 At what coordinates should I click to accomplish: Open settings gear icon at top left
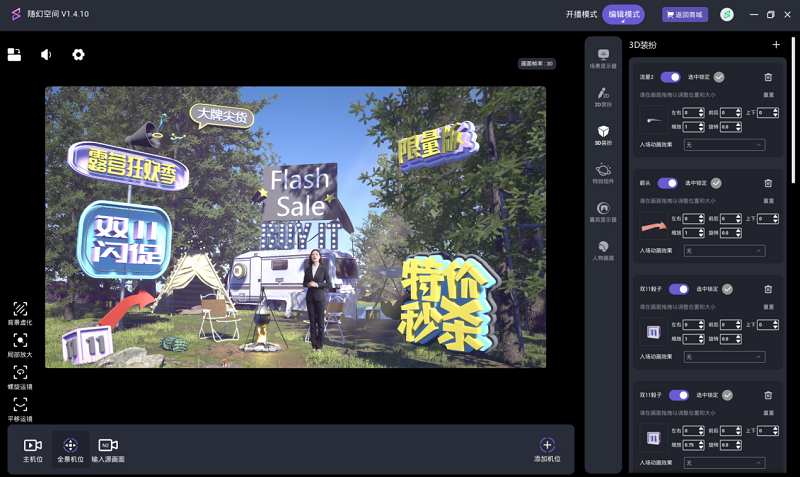pyautogui.click(x=78, y=55)
